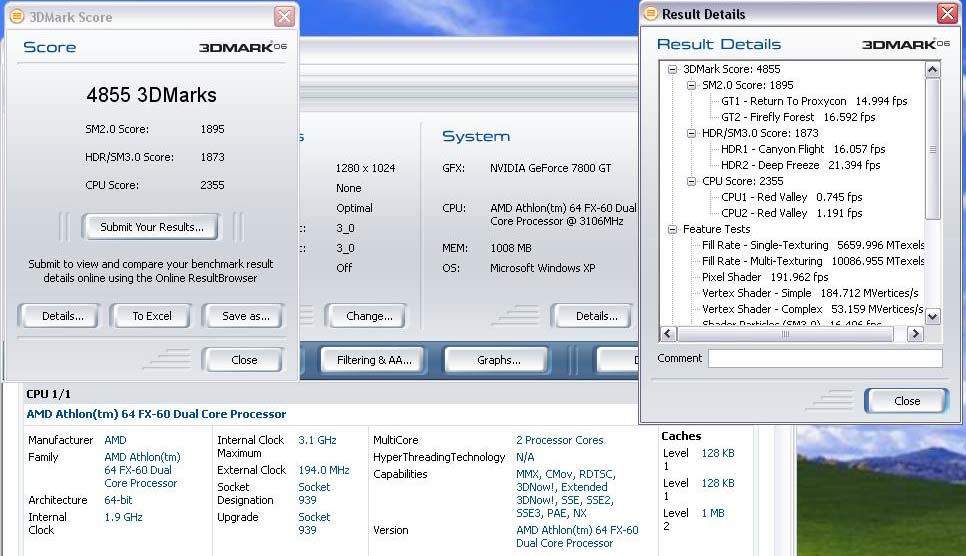The height and width of the screenshot is (556, 966).
Task: Select Vertex Shader - Simple row
Action: point(810,293)
